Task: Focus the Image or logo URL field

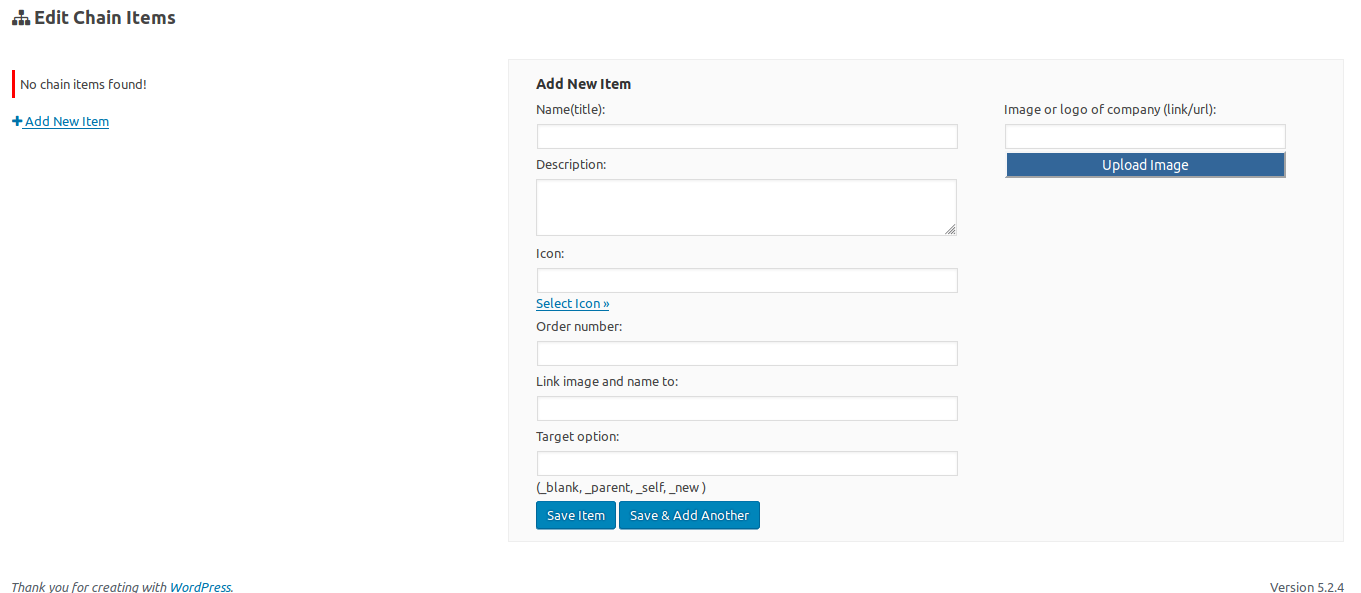Action: pyautogui.click(x=1144, y=136)
